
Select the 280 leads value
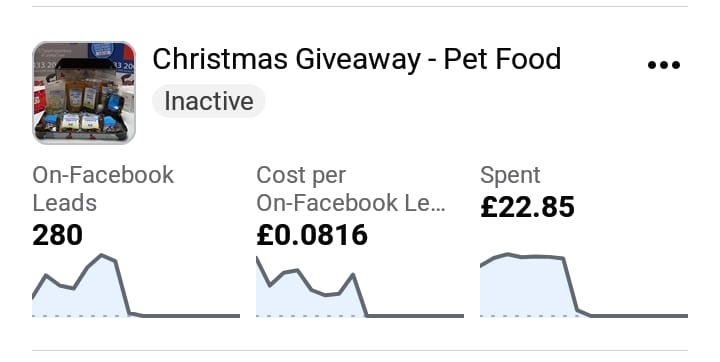(x=57, y=235)
